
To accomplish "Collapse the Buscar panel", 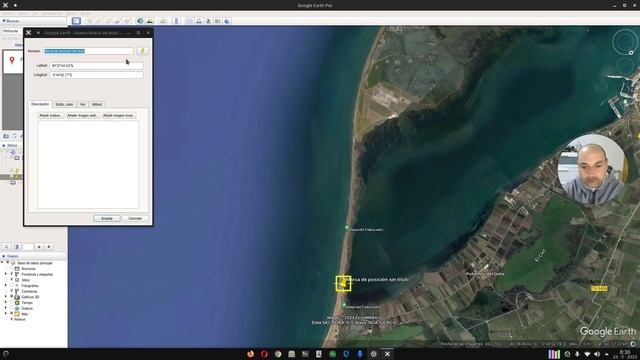I will (x=4, y=21).
